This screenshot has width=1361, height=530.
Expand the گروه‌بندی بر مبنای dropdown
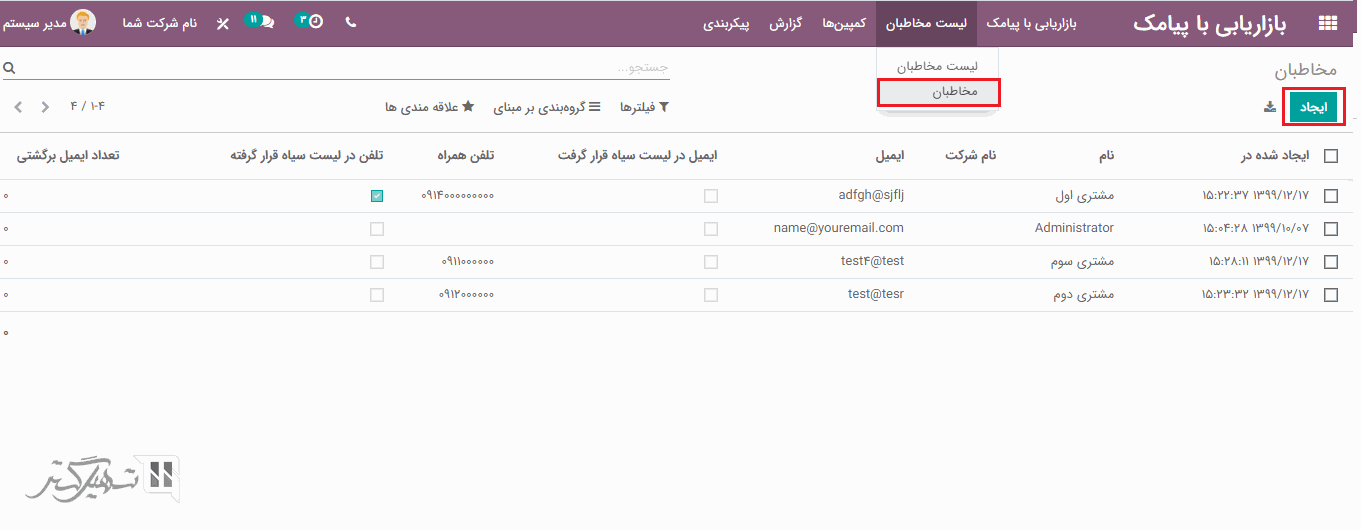pos(547,107)
